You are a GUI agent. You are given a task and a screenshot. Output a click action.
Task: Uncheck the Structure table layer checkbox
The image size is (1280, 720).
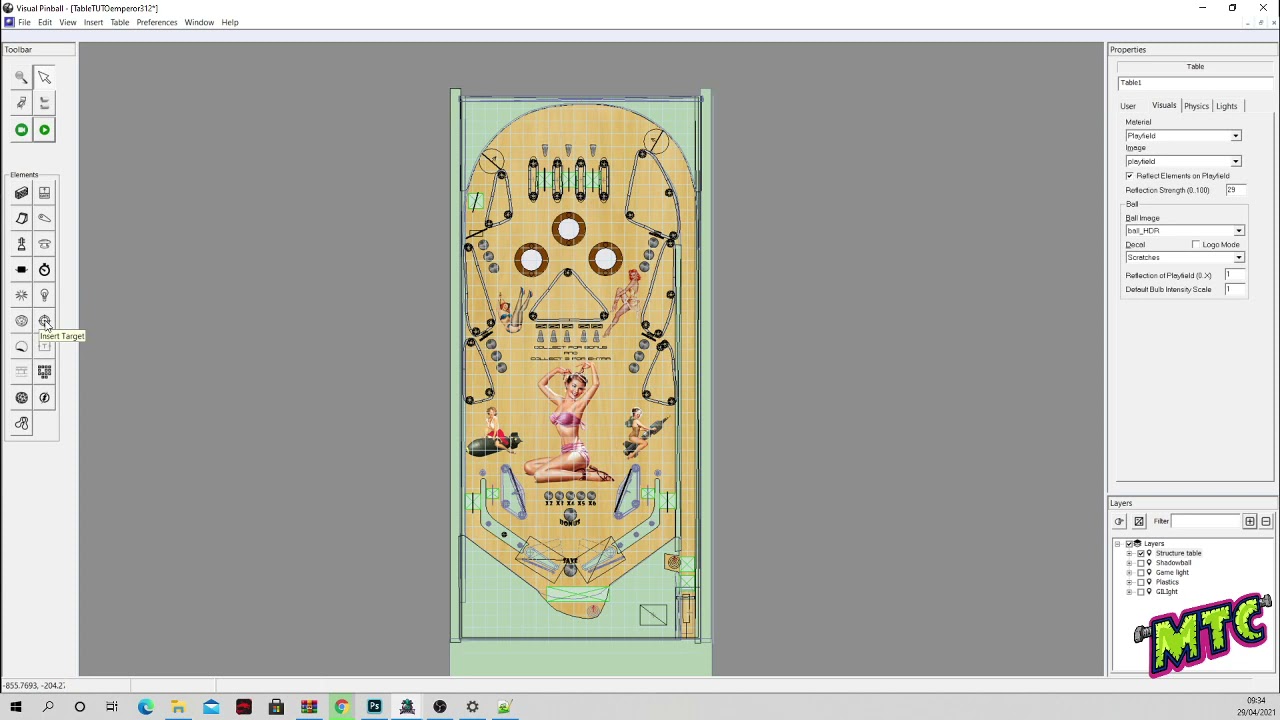[1141, 553]
